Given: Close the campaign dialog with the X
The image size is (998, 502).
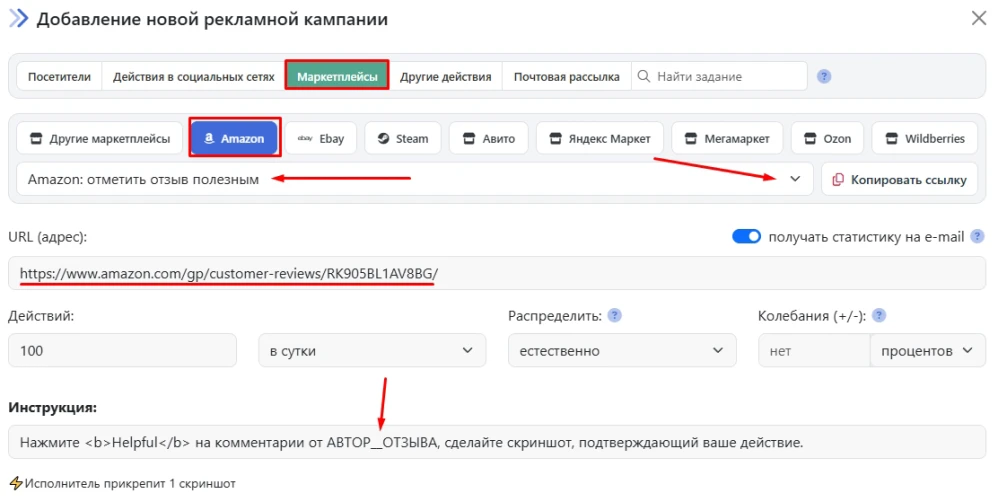Looking at the screenshot, I should 979,18.
